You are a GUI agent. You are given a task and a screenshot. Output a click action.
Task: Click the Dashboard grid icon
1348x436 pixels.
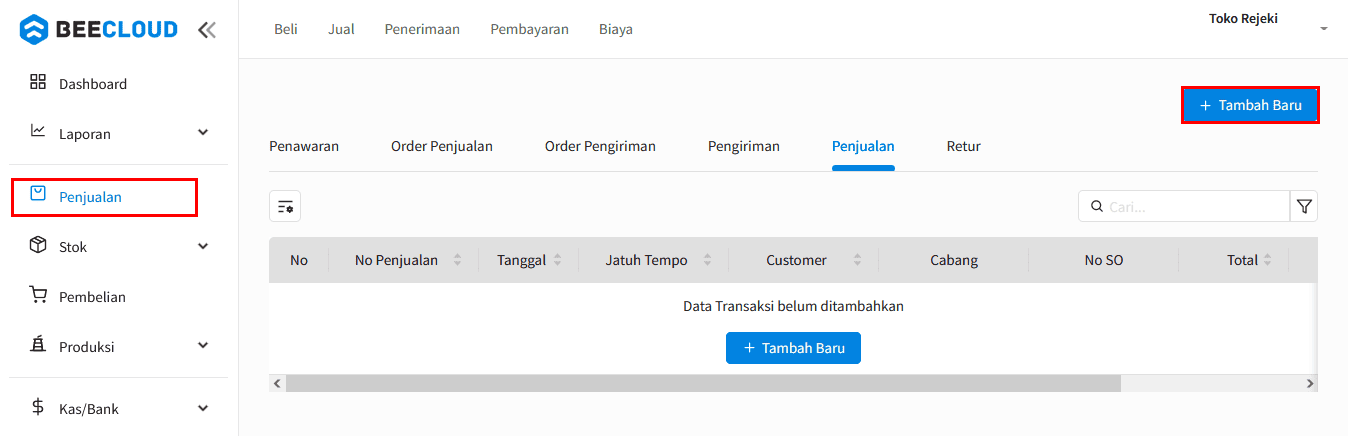38,82
